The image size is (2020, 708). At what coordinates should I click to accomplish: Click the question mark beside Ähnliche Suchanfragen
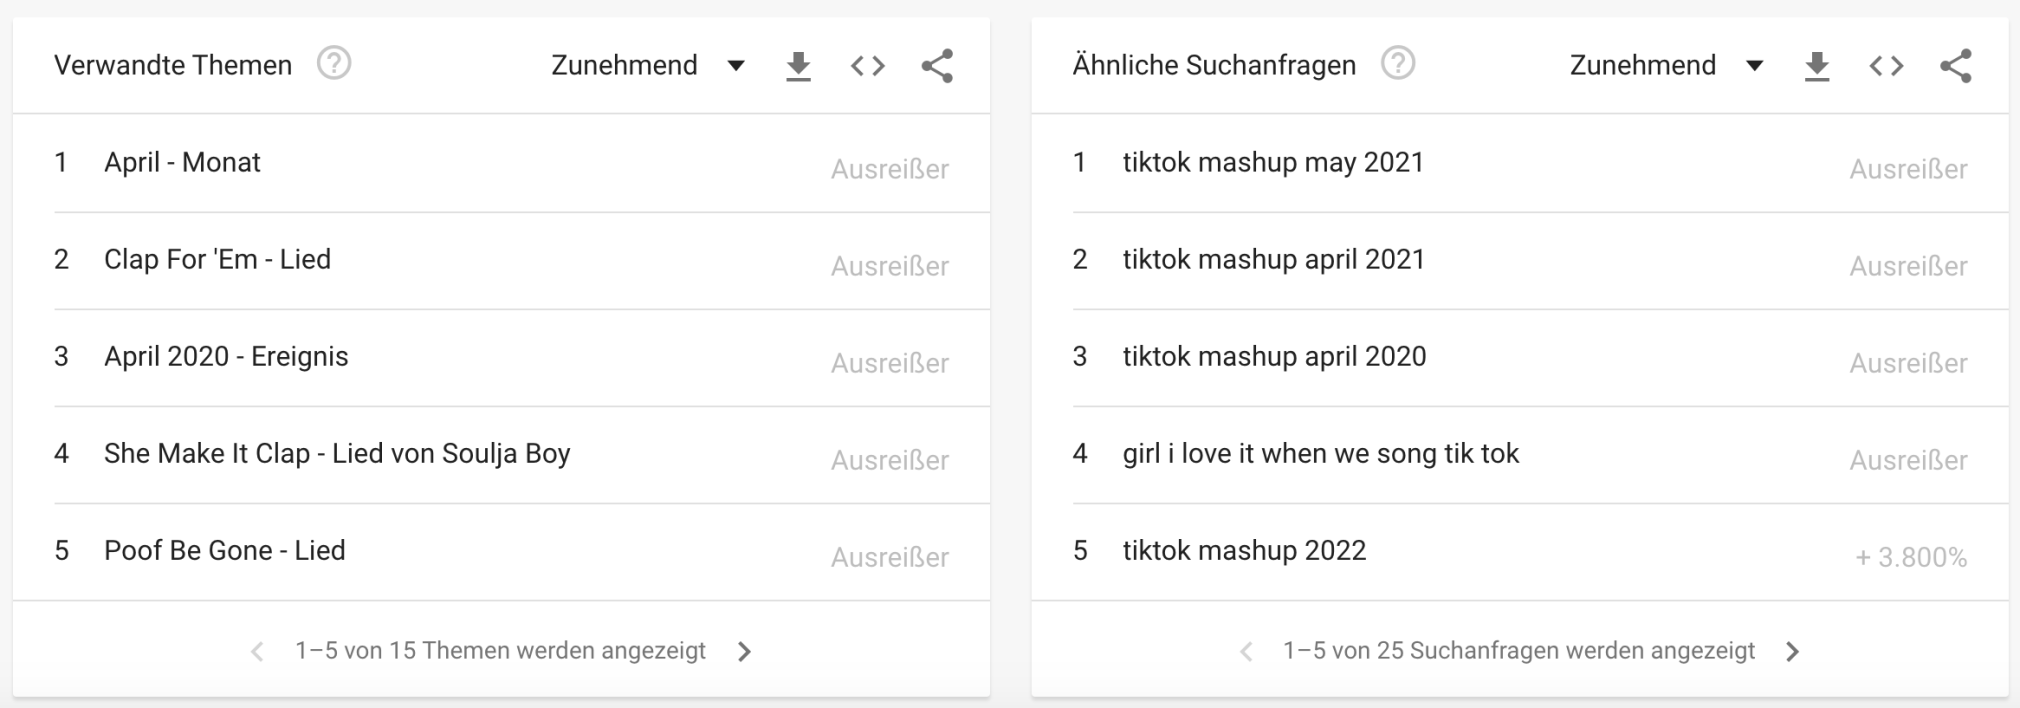click(x=1398, y=63)
